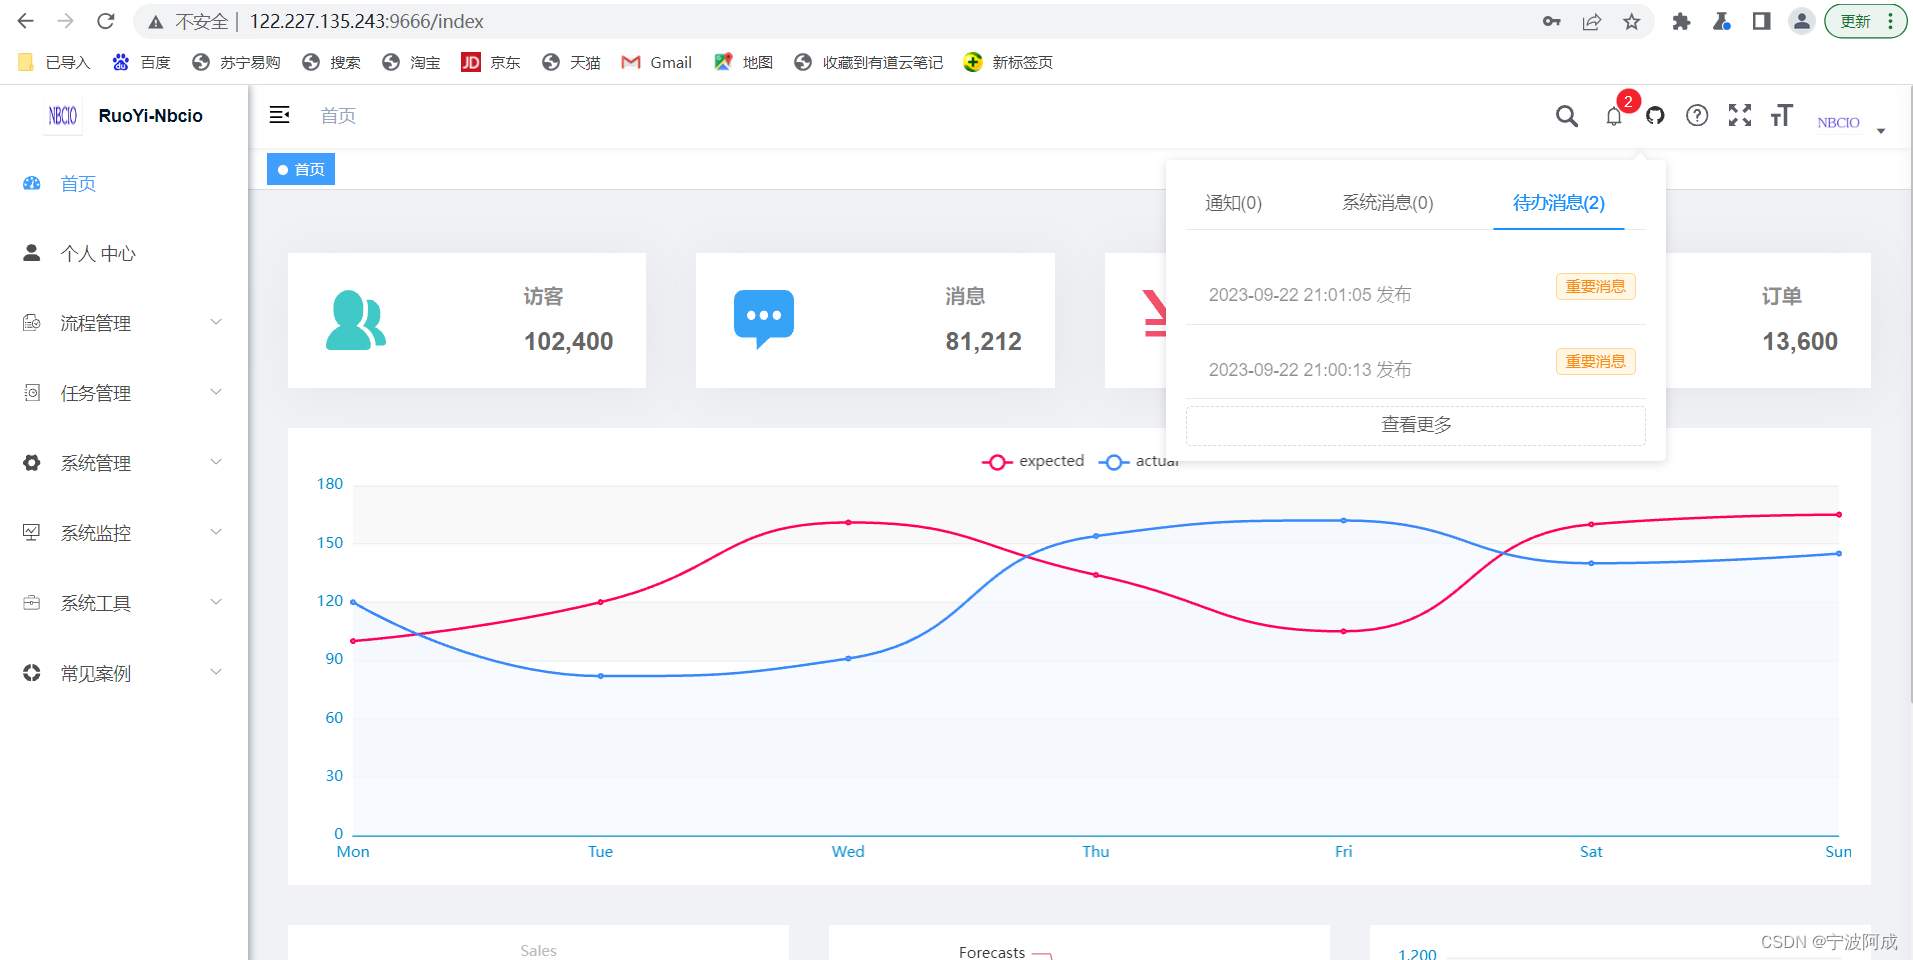
Task: Click the Chrome profile icon
Action: [1801, 21]
